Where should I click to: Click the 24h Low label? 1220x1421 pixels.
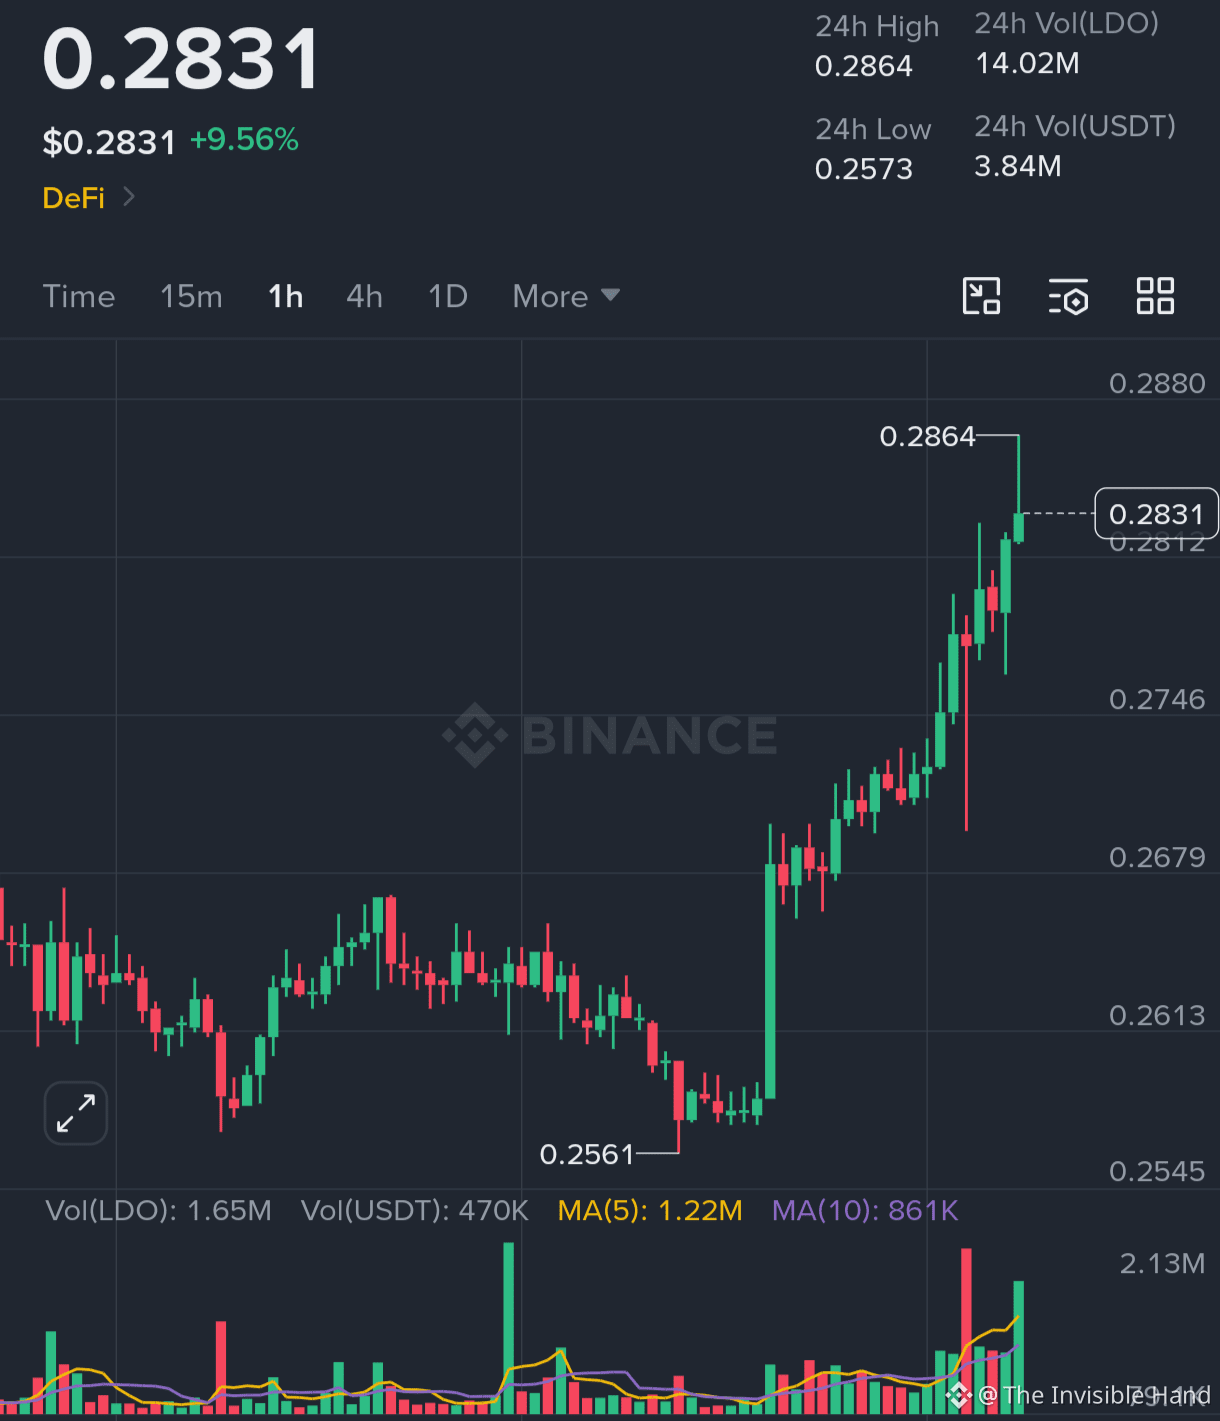(873, 129)
